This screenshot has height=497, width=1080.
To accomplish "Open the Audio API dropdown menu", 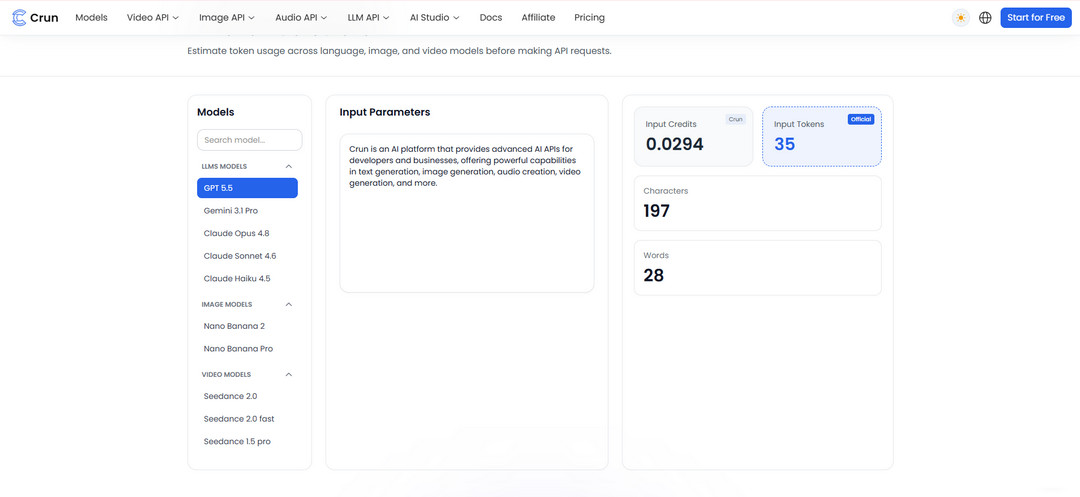I will [x=301, y=18].
